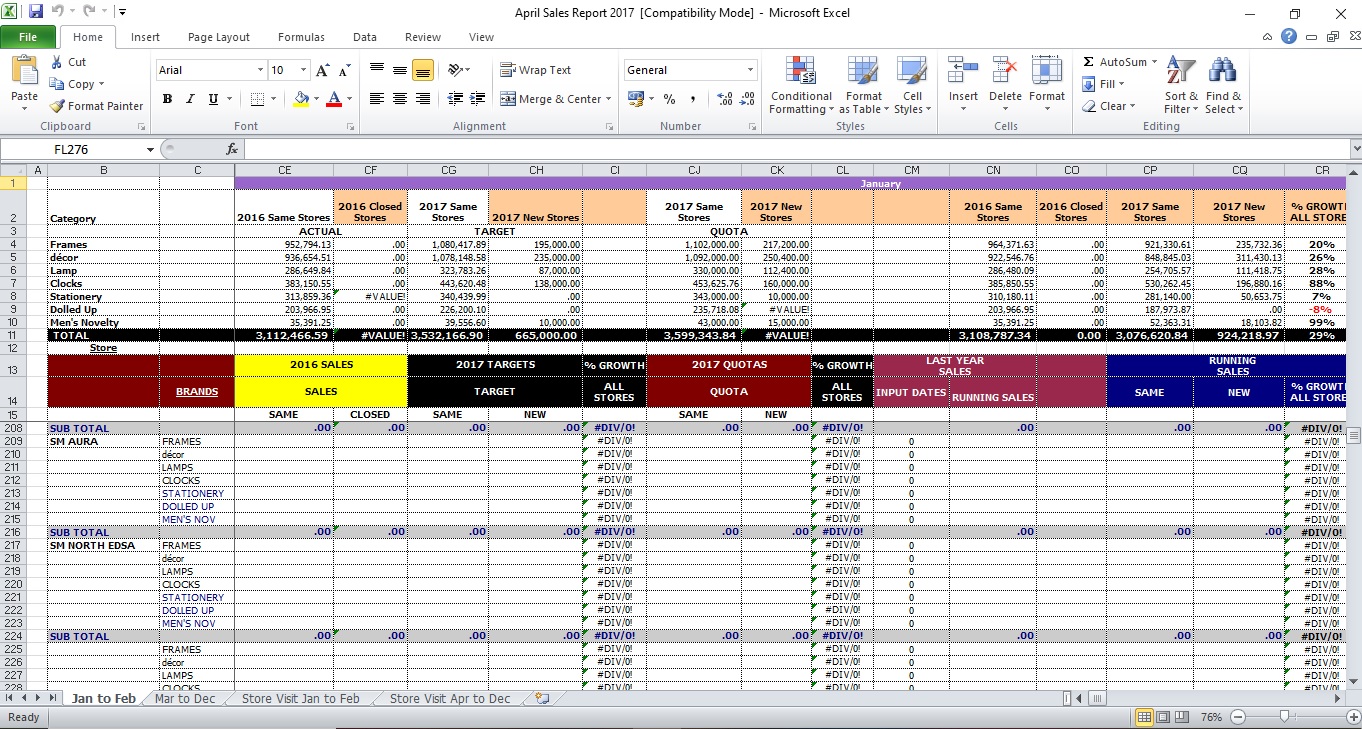Apply Middle Align to cells
Image resolution: width=1362 pixels, height=729 pixels.
[400, 70]
